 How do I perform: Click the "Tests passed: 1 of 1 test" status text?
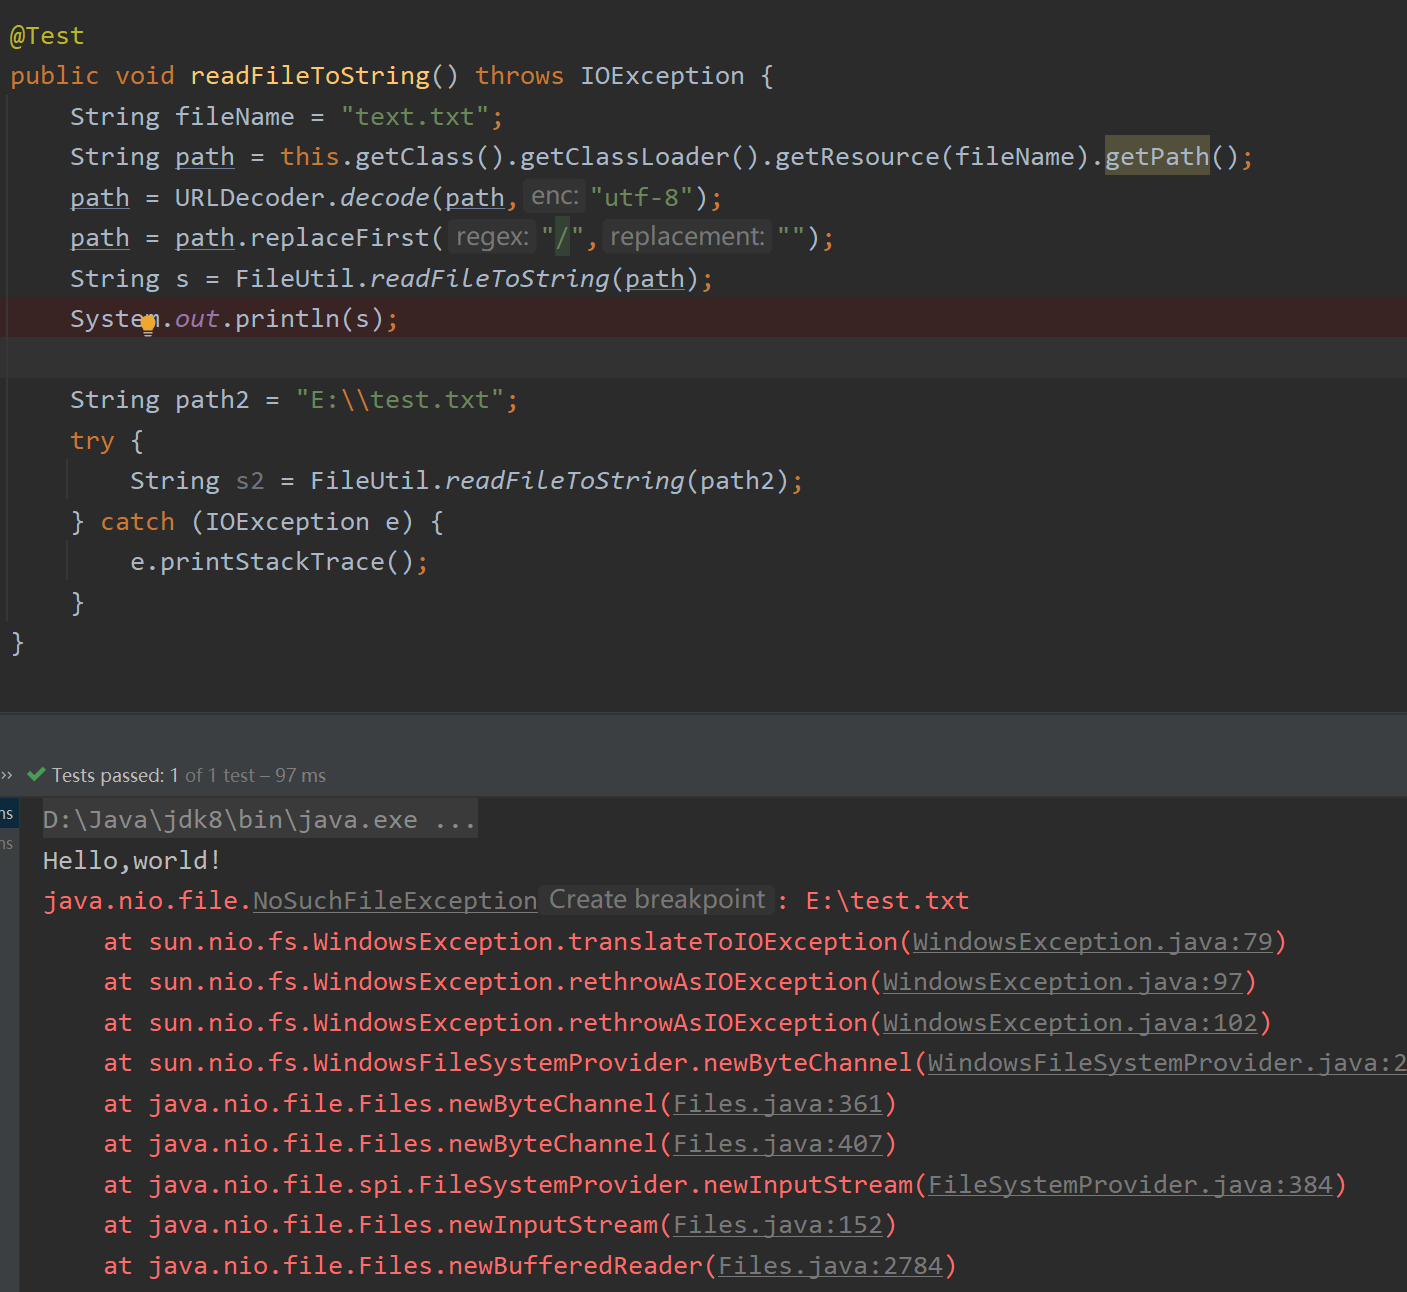tap(153, 775)
